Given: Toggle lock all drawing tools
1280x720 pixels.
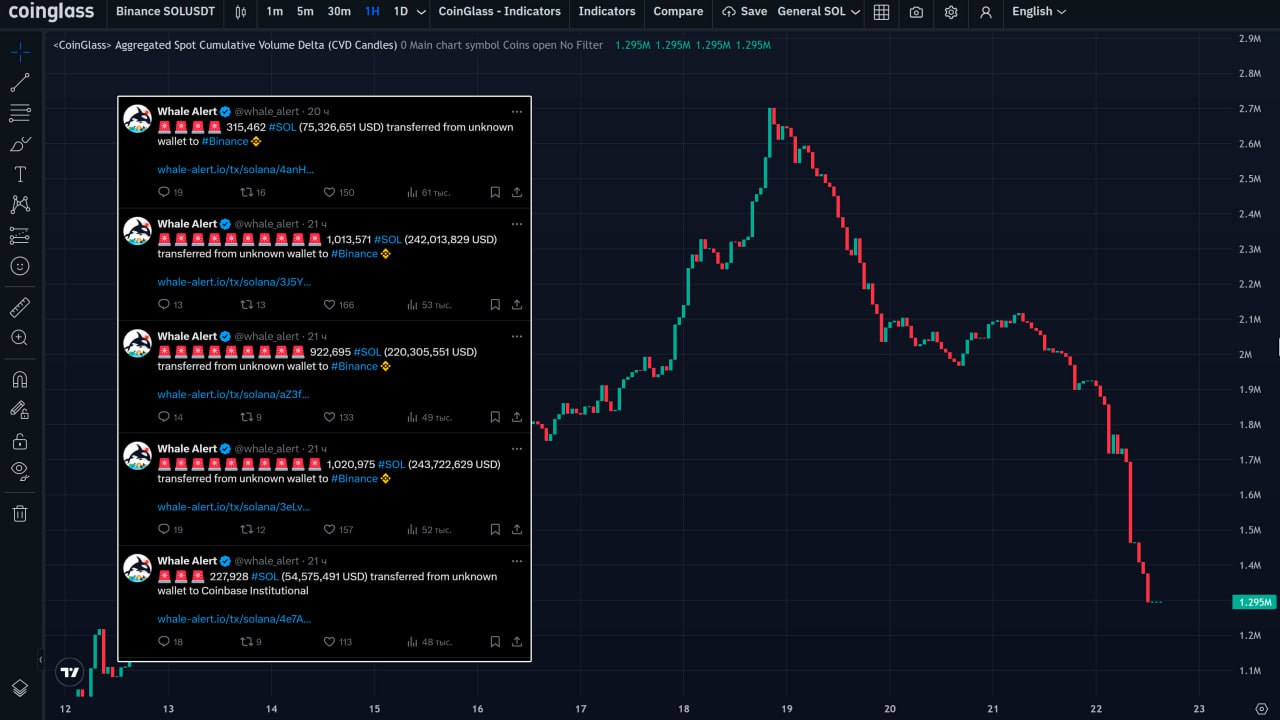Looking at the screenshot, I should tap(20, 441).
